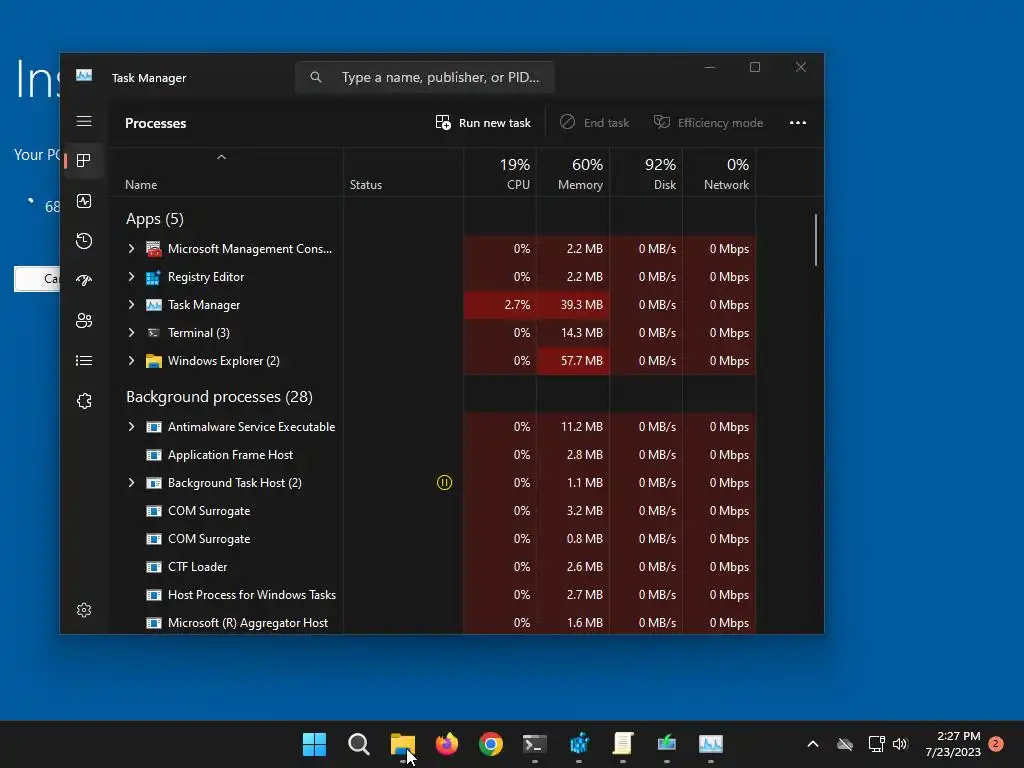
Task: Open the Windows Start menu
Action: tap(314, 744)
